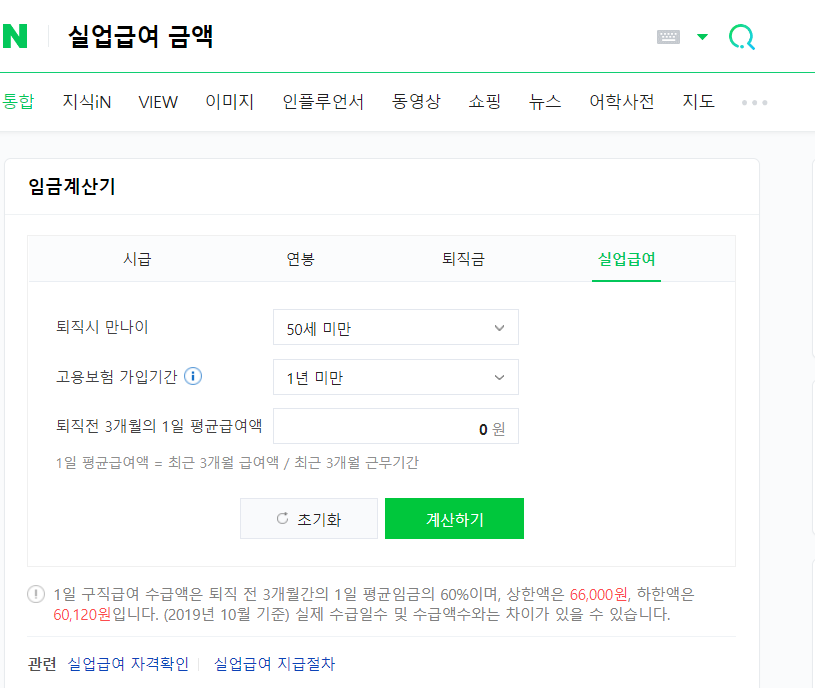Open the 뉴스 search category
The width and height of the screenshot is (815, 688).
click(x=543, y=101)
